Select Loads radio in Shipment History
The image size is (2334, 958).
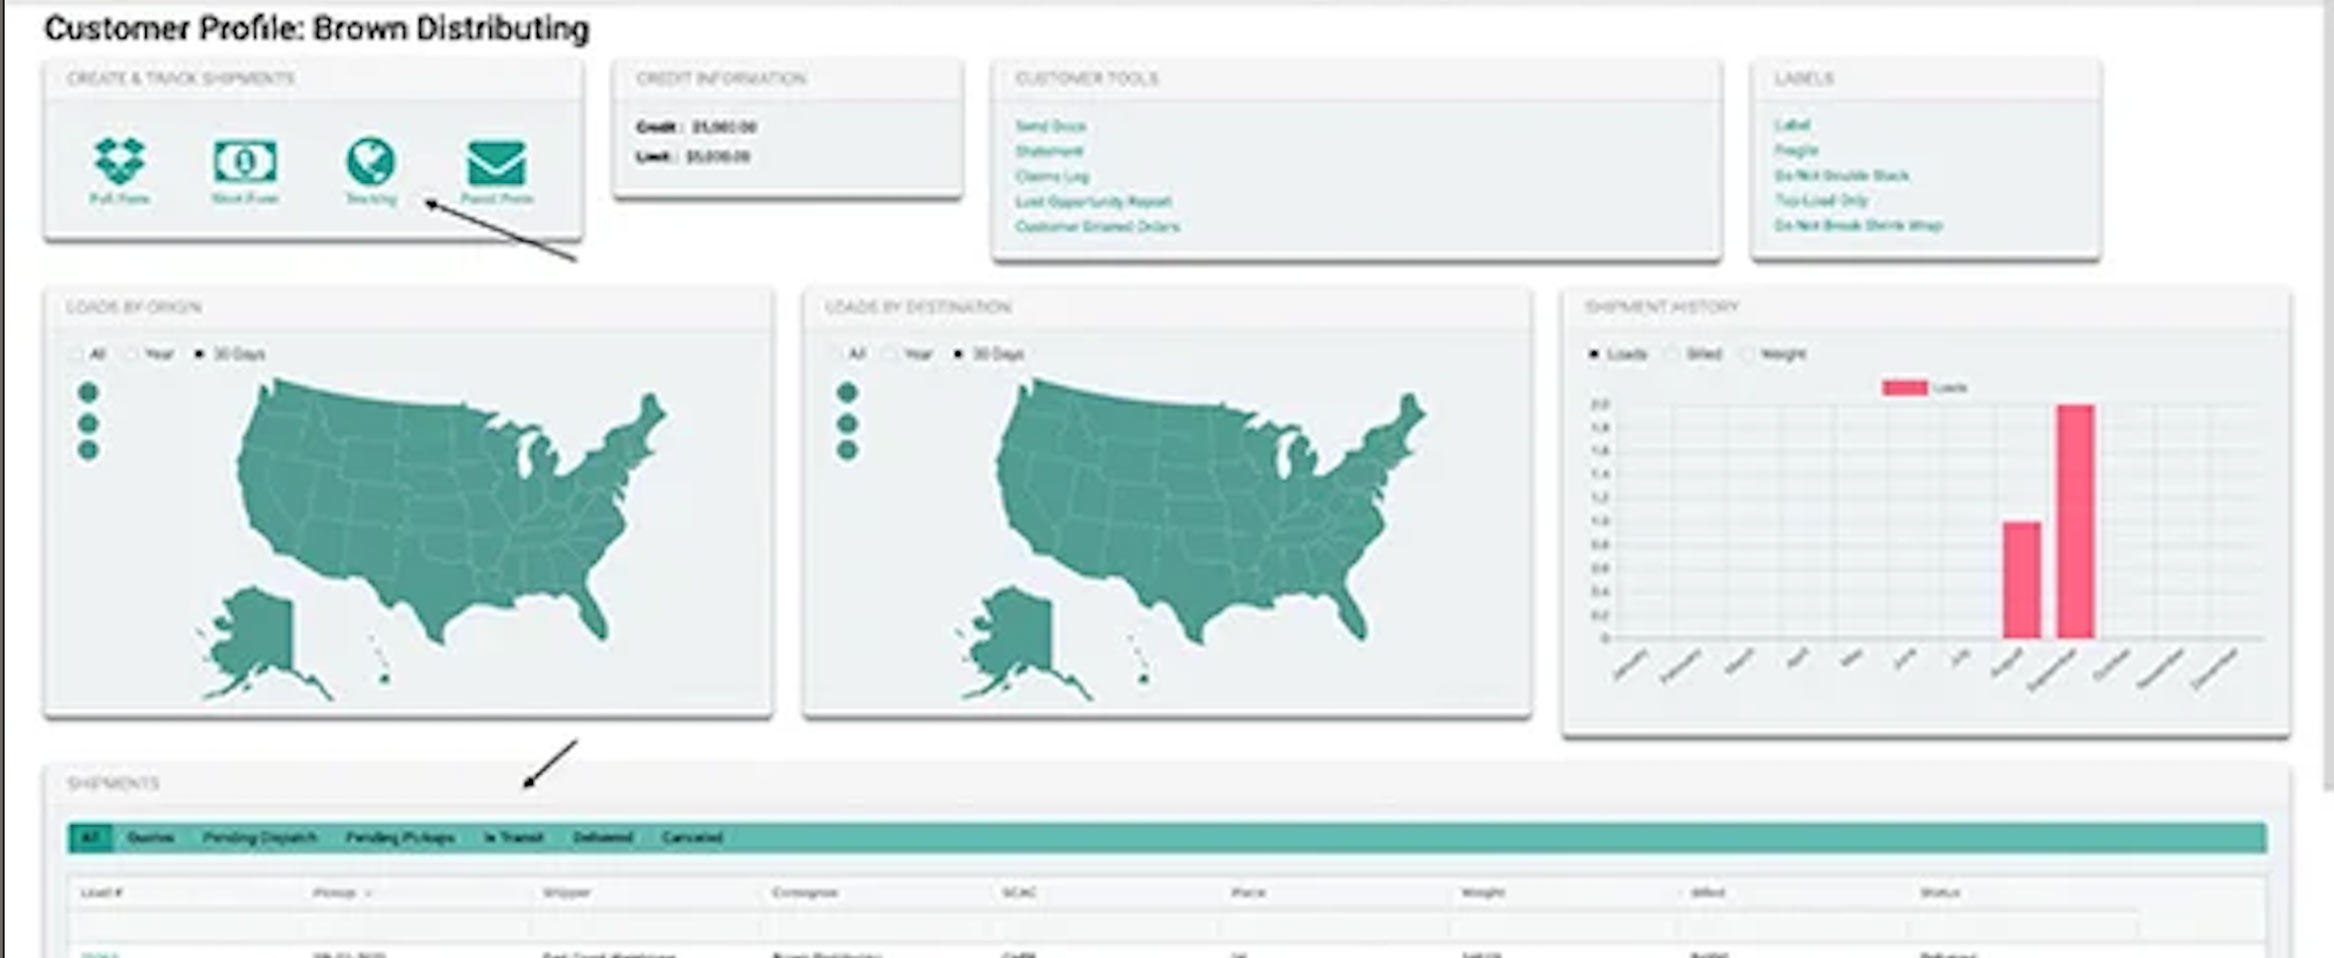point(1593,354)
